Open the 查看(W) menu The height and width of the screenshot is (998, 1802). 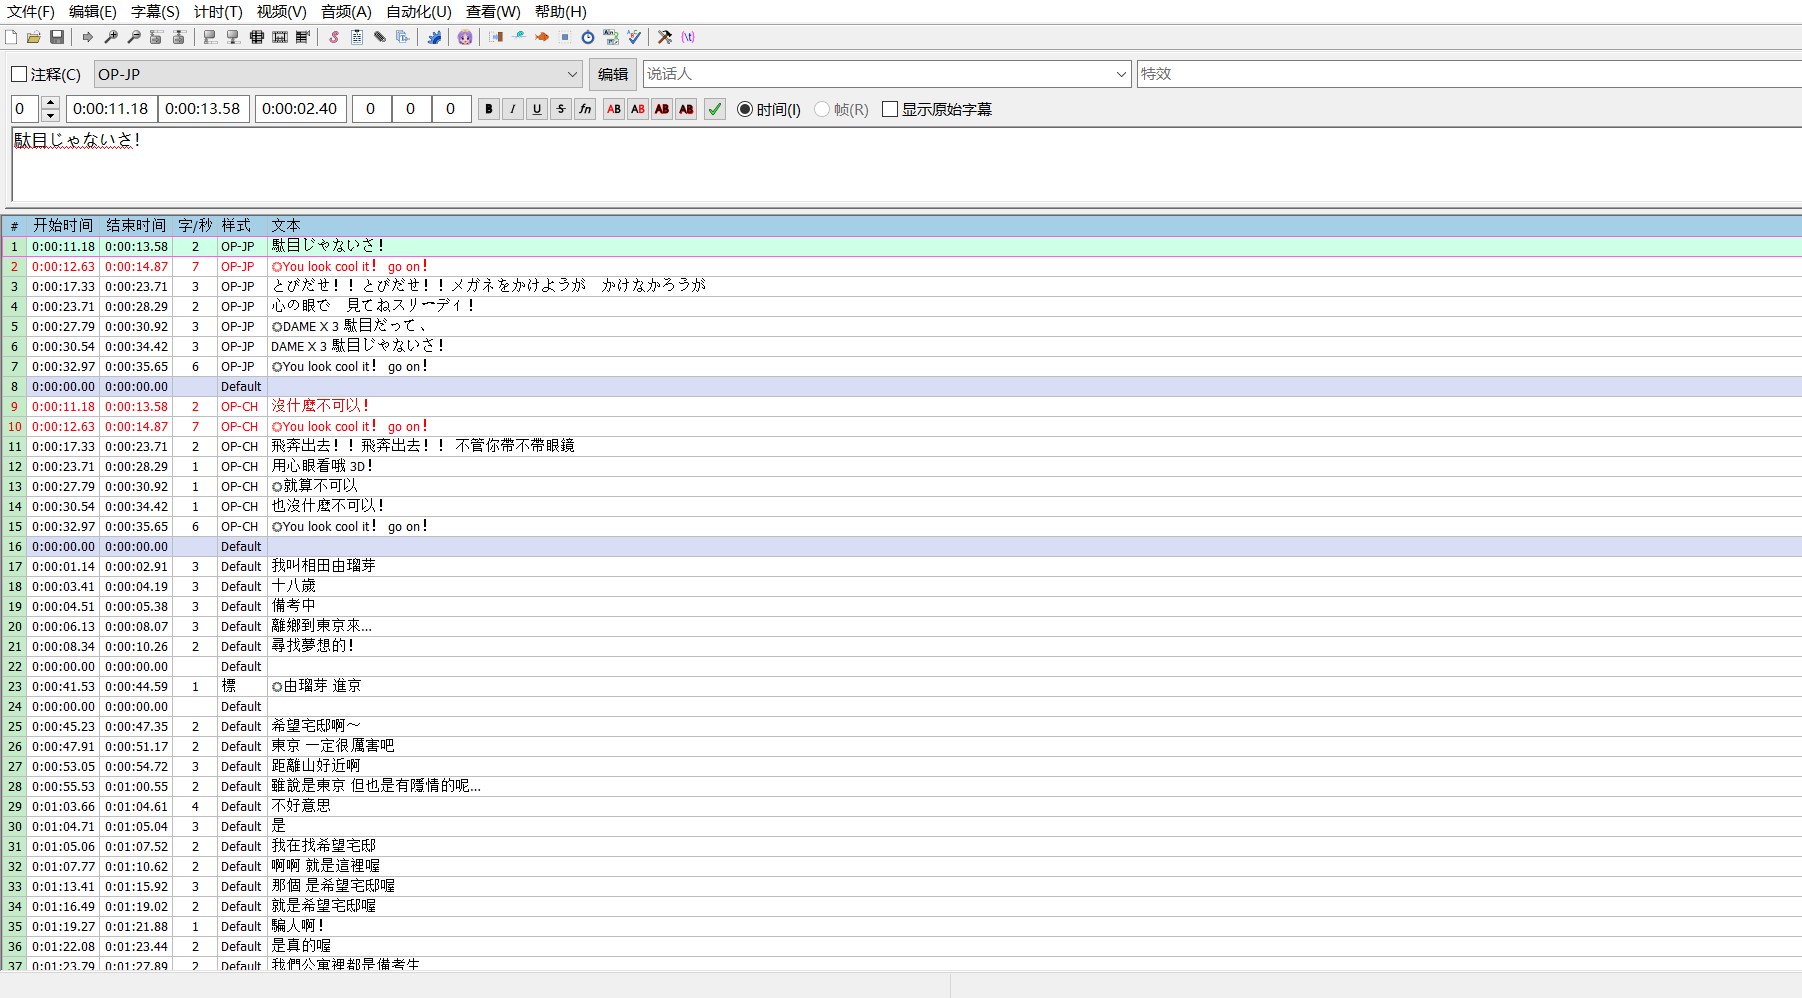click(x=493, y=12)
